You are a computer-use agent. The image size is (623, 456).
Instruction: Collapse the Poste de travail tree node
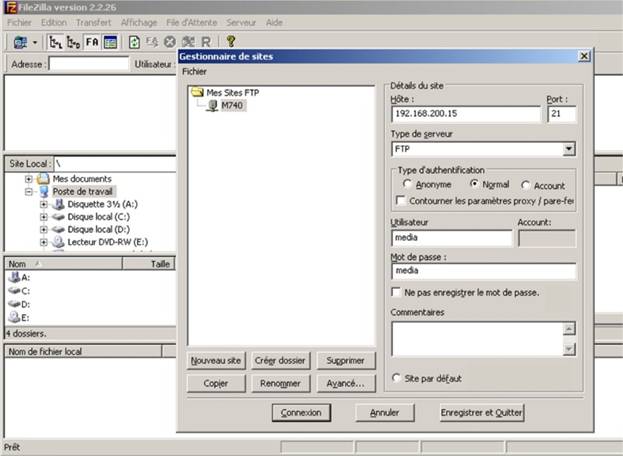[x=29, y=192]
